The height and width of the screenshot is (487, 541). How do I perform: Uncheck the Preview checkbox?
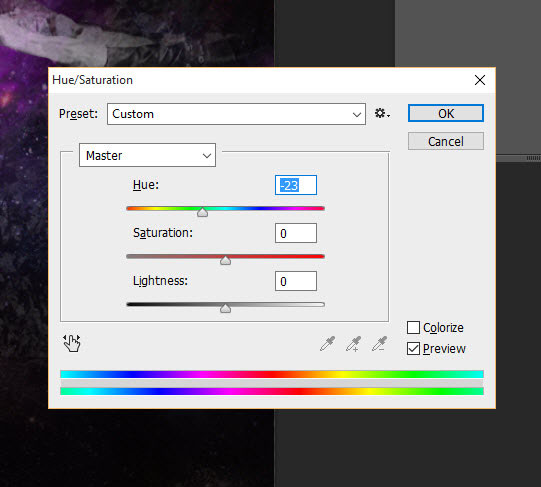413,349
